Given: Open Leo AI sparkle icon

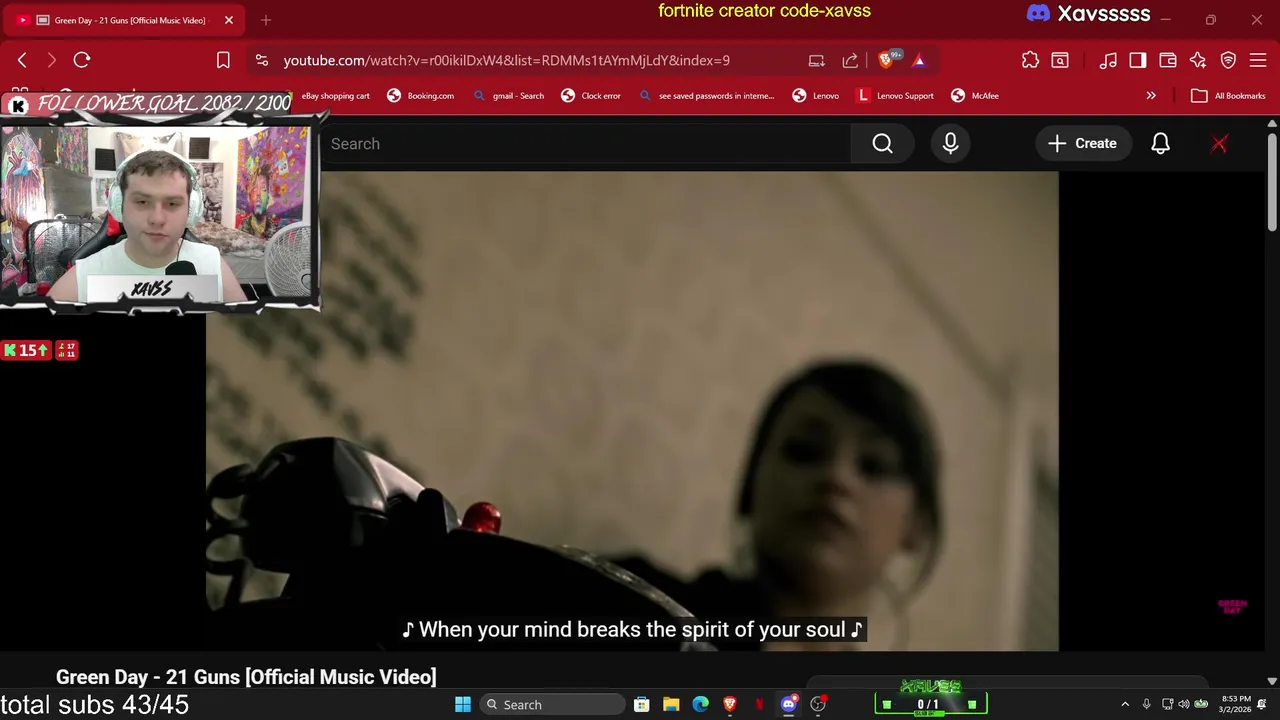Looking at the screenshot, I should click(1198, 60).
